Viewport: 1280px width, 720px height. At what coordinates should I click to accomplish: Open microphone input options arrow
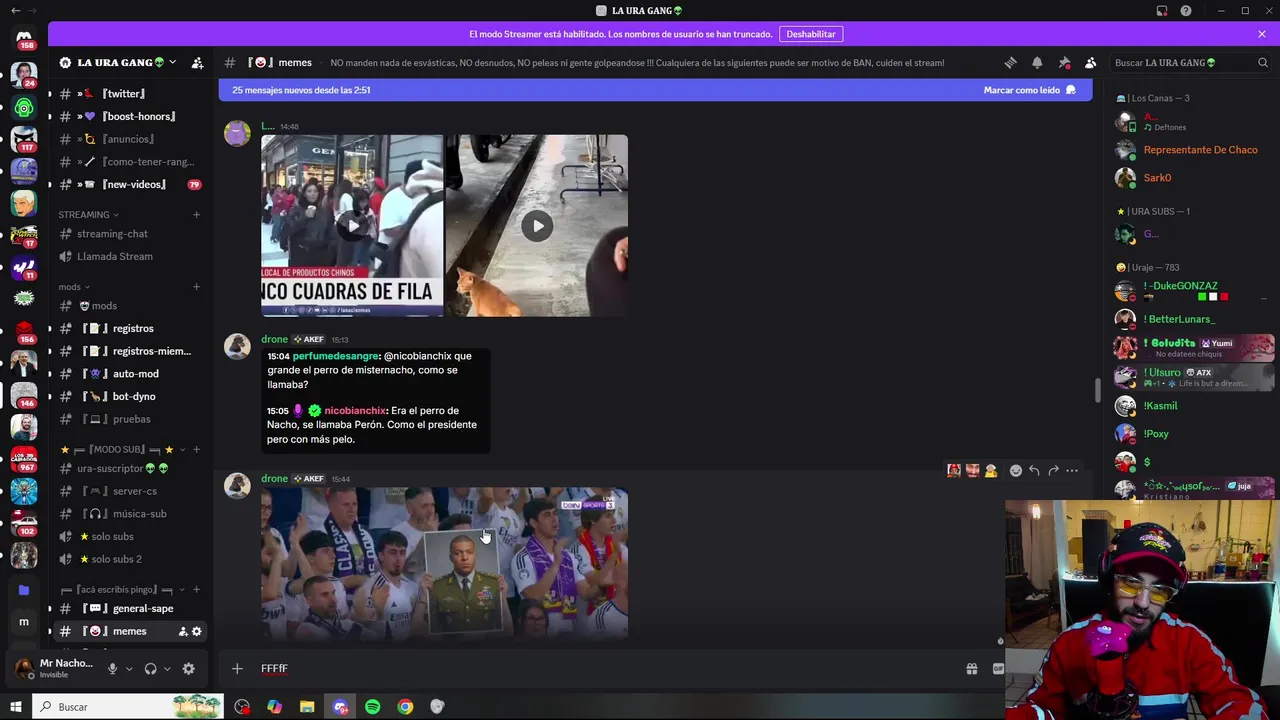tap(129, 668)
